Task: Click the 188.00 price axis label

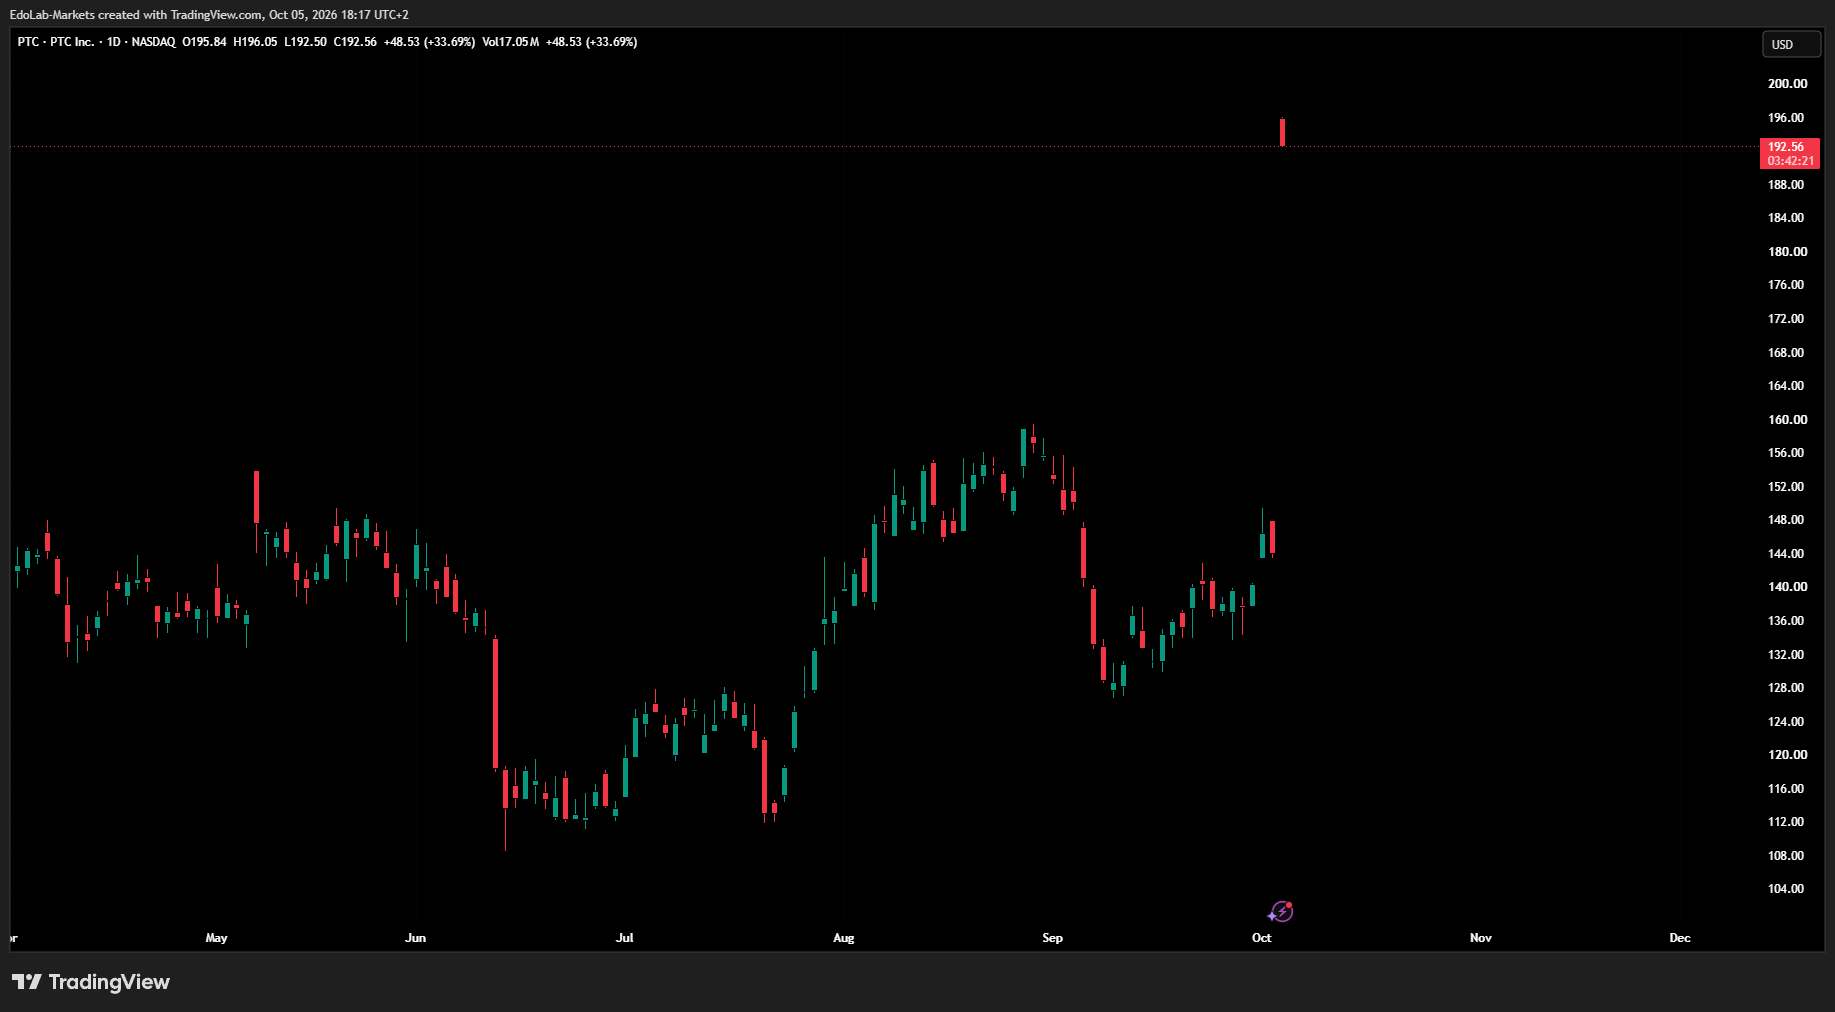Action: (x=1786, y=185)
